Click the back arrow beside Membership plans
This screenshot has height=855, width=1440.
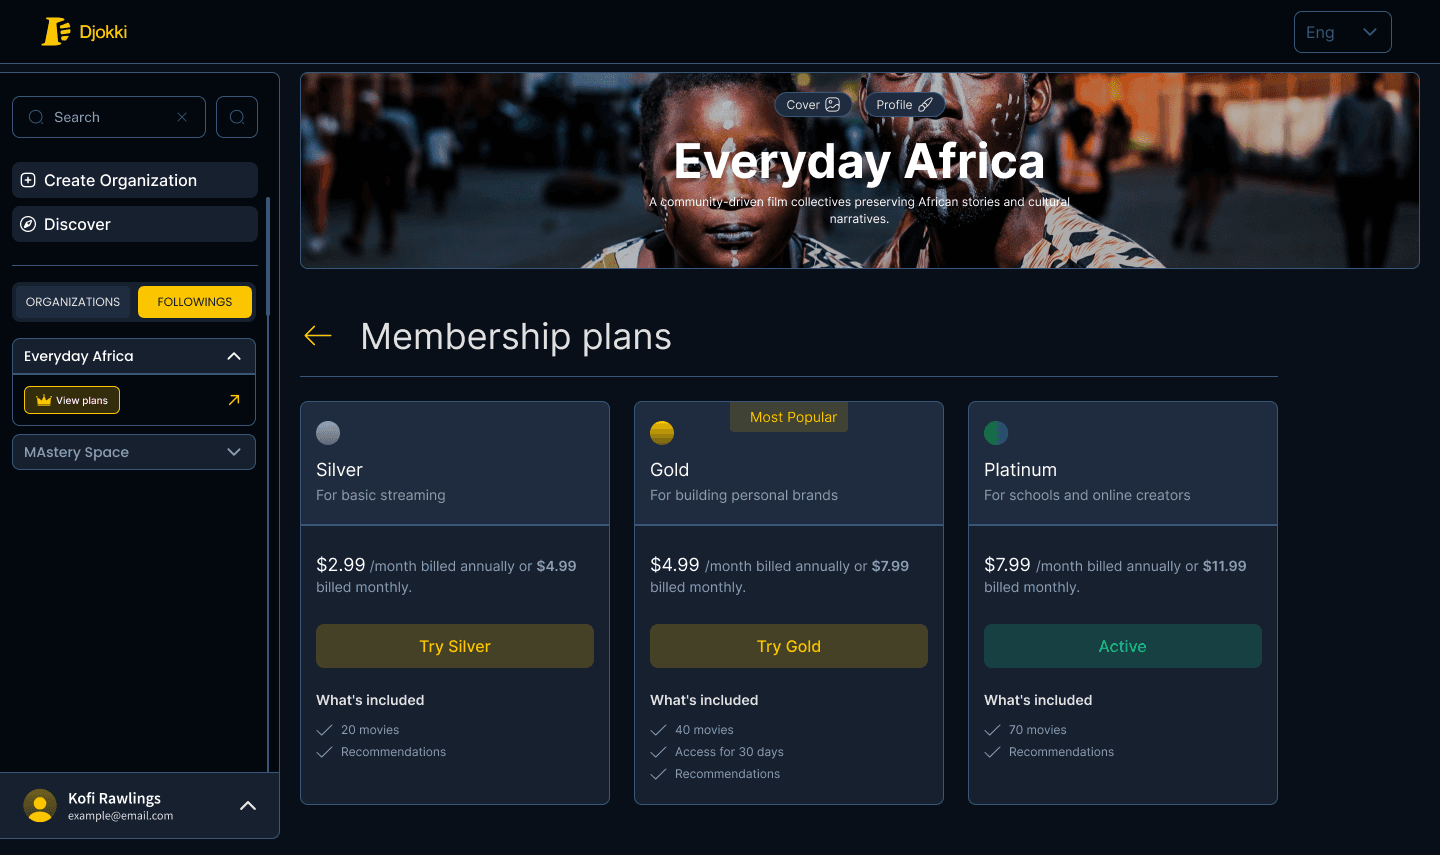[317, 336]
